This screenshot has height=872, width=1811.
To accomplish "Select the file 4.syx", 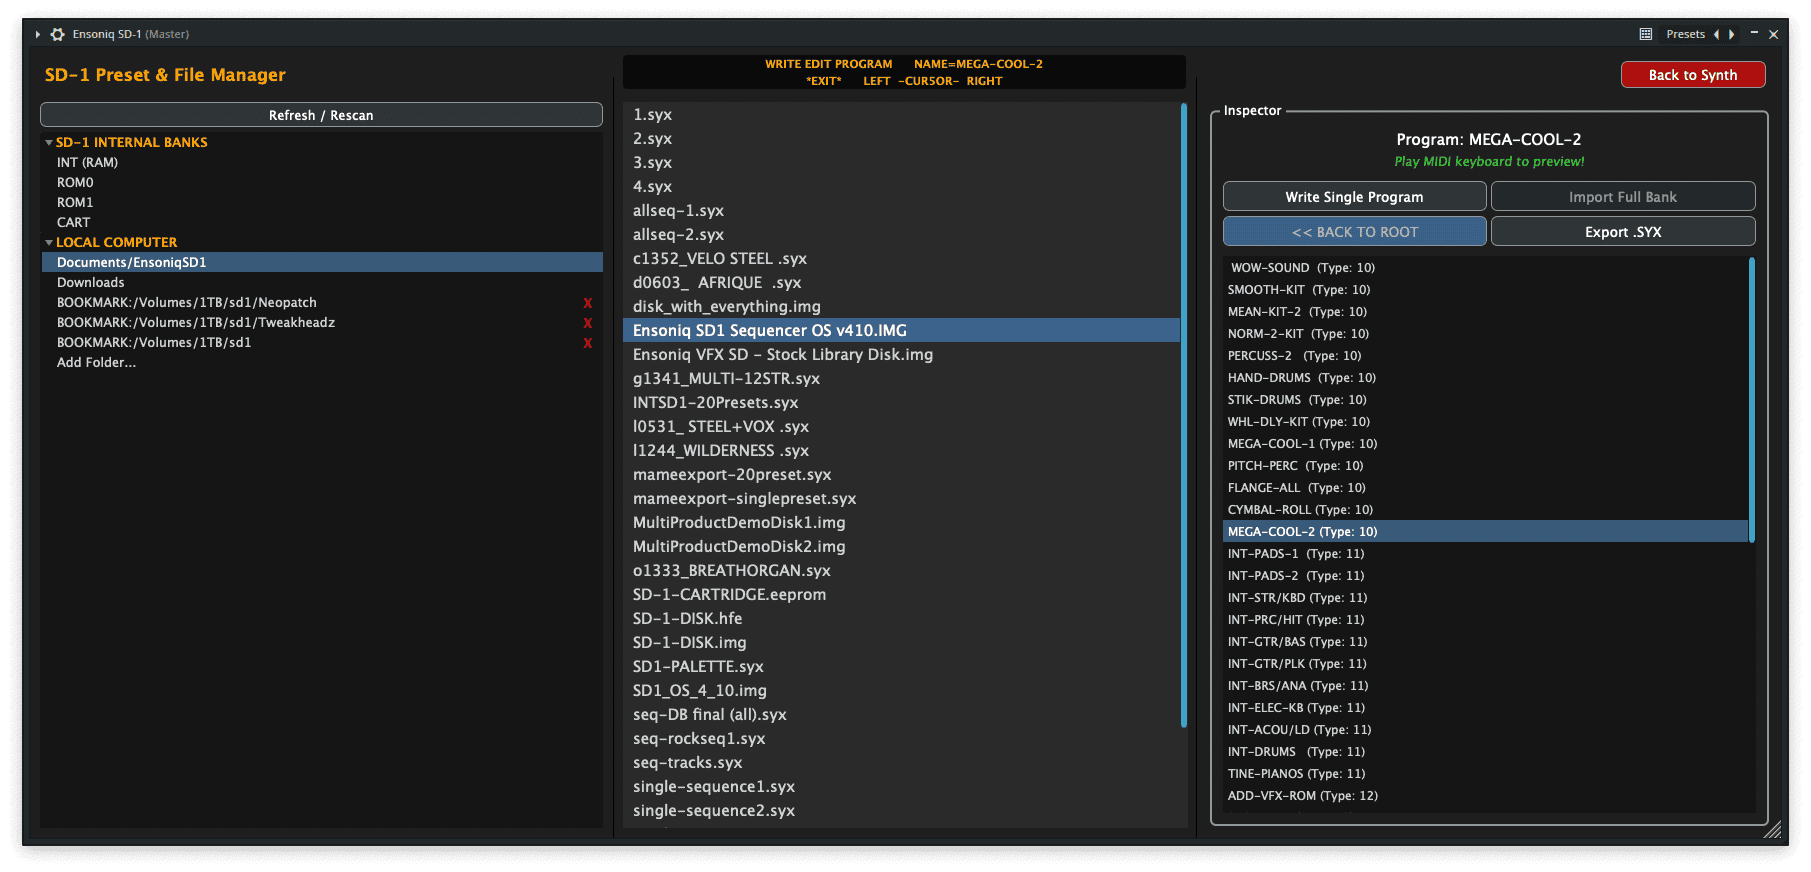I will (x=901, y=187).
